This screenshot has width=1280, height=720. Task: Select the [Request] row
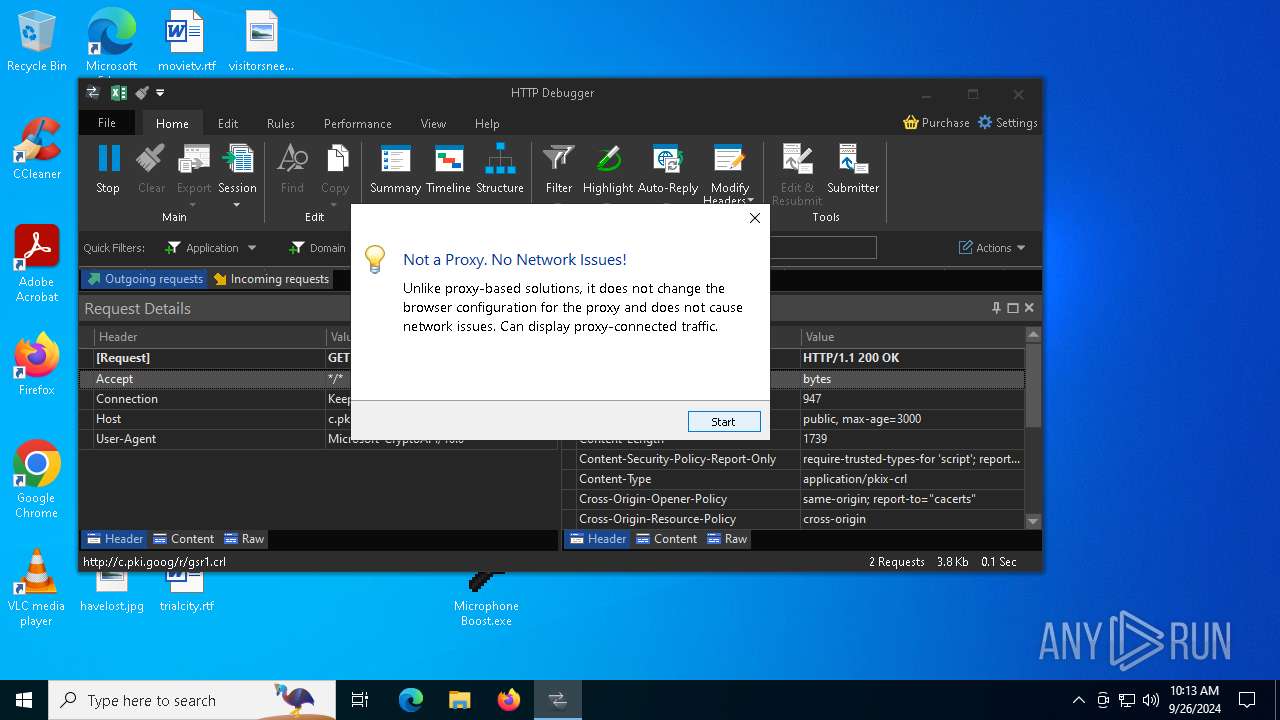click(318, 358)
